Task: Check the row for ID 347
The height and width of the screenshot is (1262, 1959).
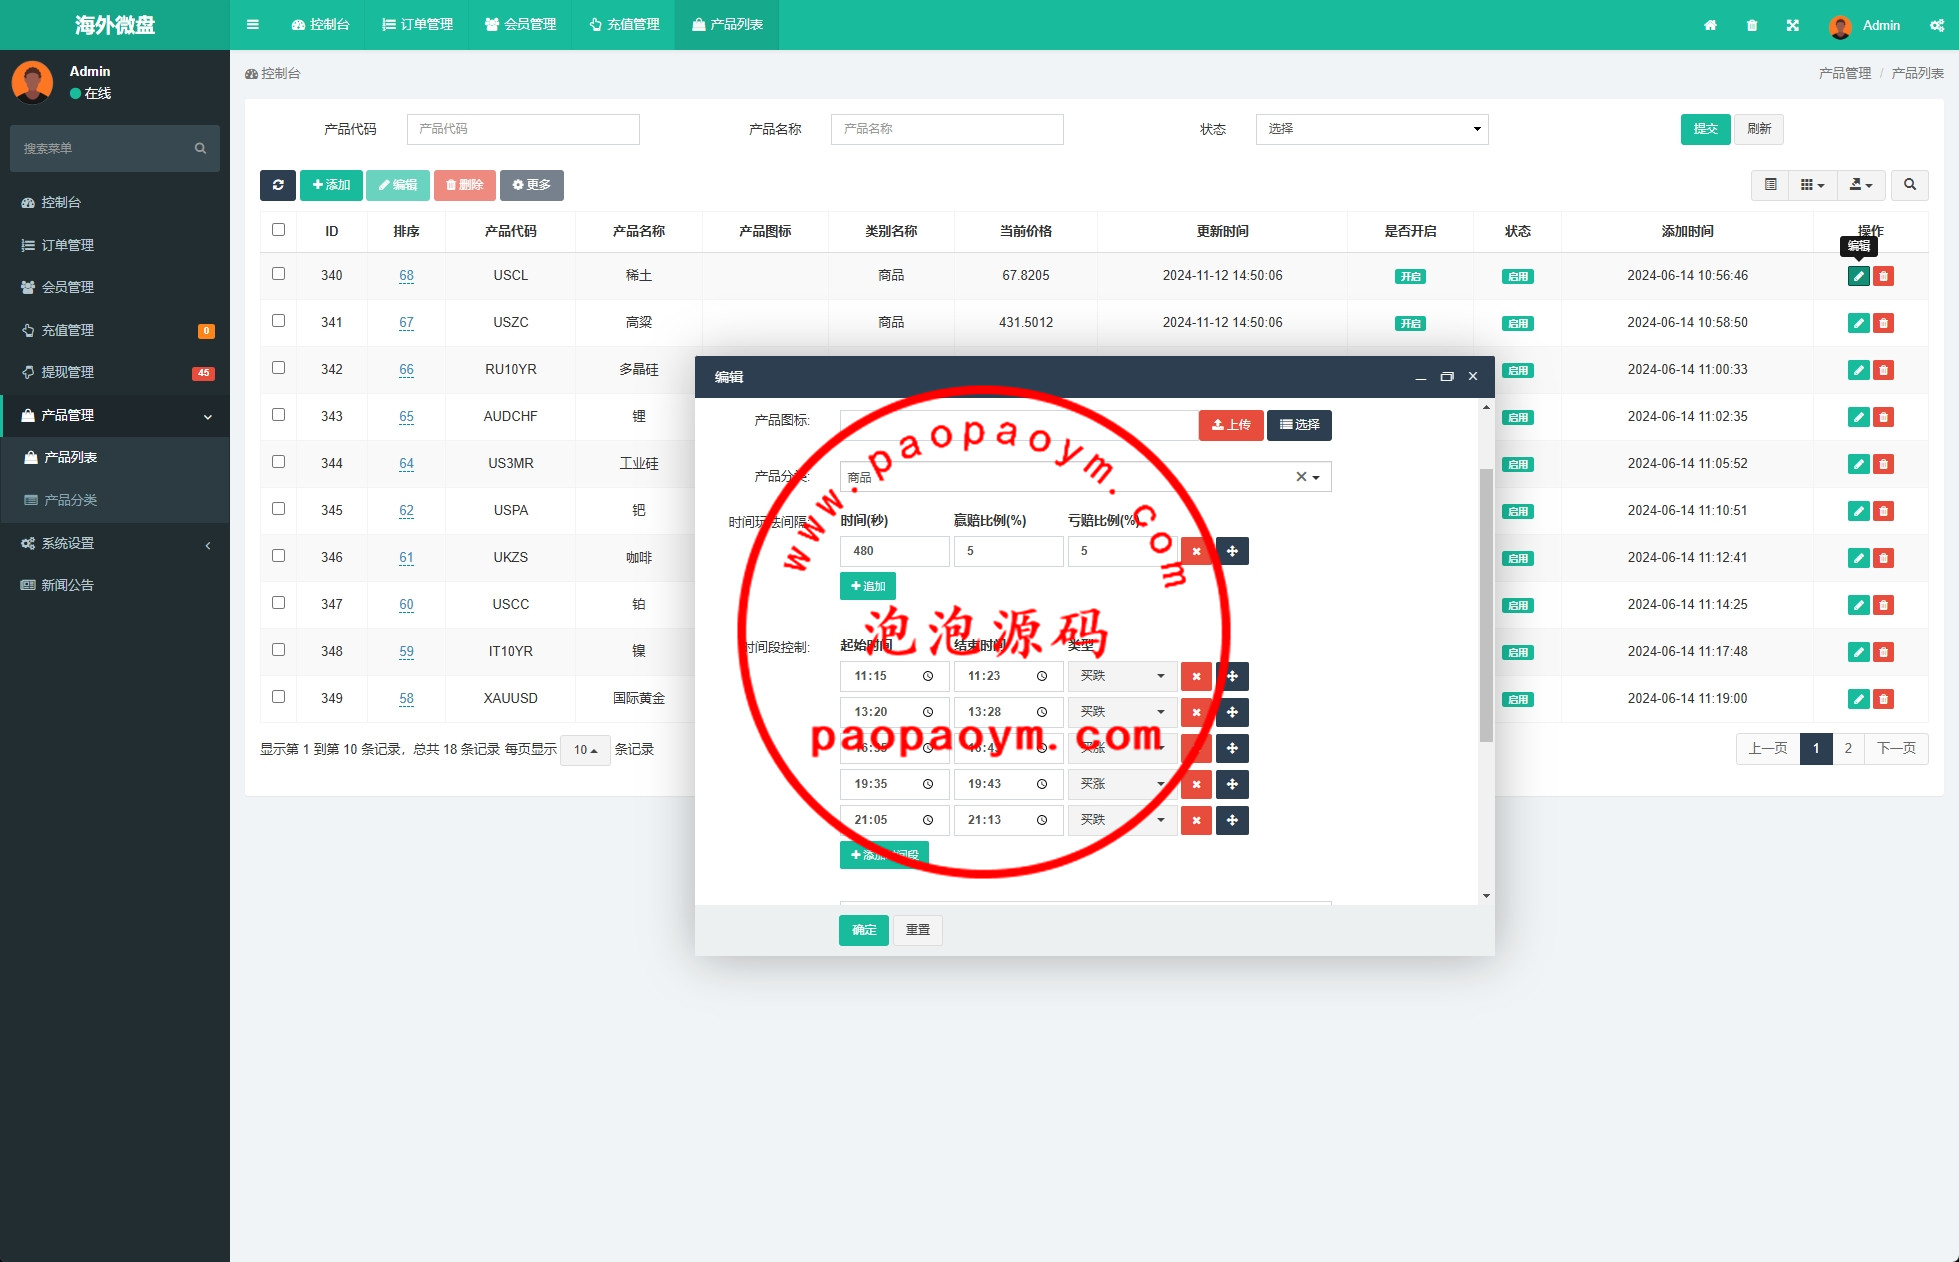Action: [278, 603]
